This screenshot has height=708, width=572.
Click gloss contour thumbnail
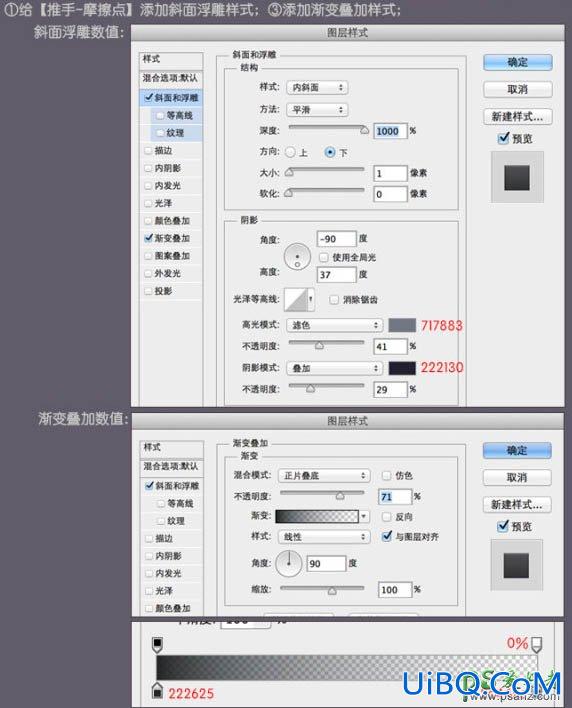tap(296, 300)
